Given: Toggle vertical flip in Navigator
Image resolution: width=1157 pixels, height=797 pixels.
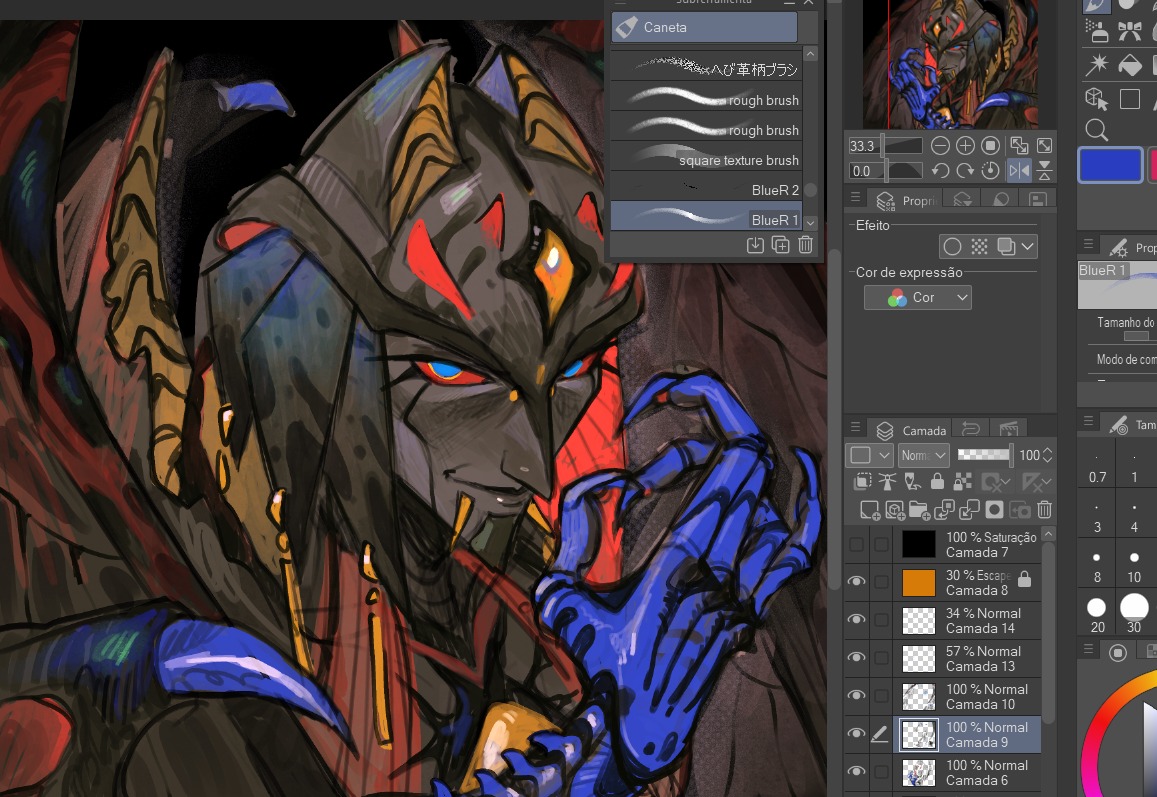Looking at the screenshot, I should click(1045, 170).
